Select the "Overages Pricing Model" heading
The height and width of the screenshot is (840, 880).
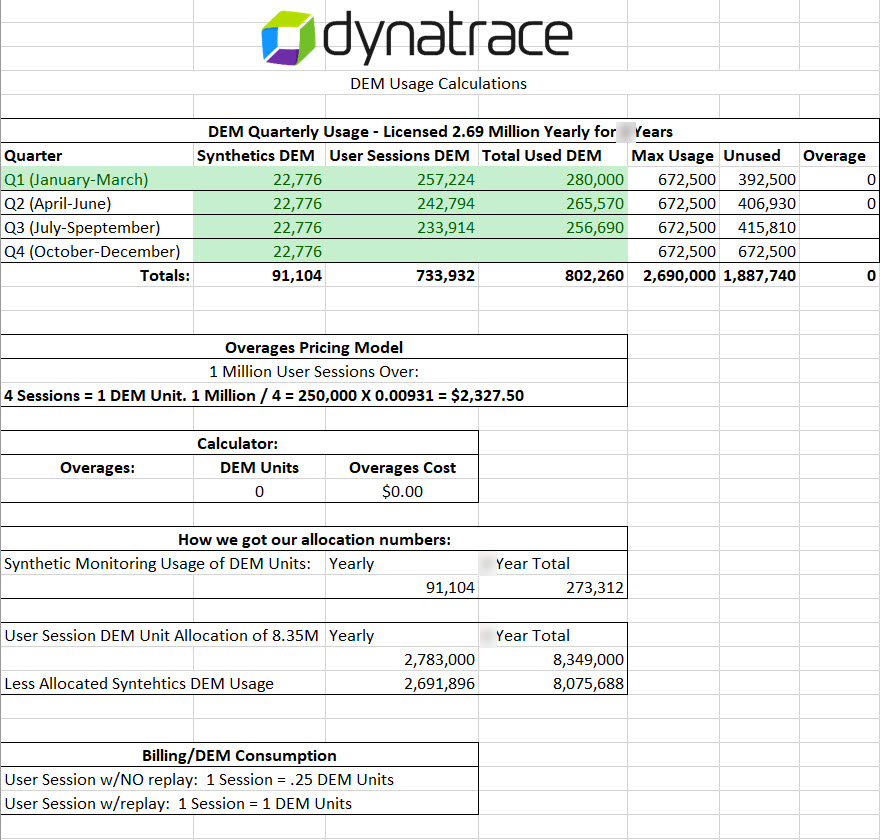pos(314,347)
